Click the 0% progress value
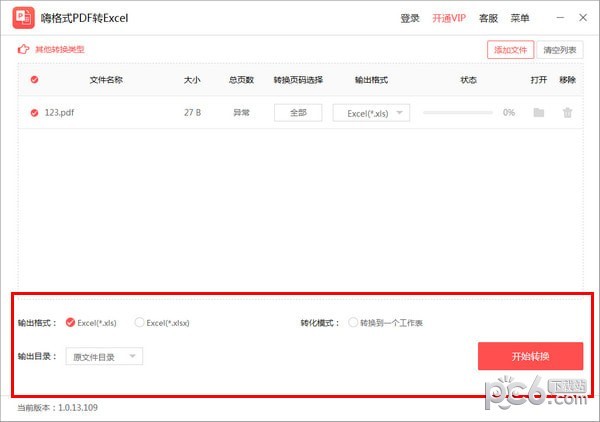Viewport: 600px width, 422px height. 509,112
